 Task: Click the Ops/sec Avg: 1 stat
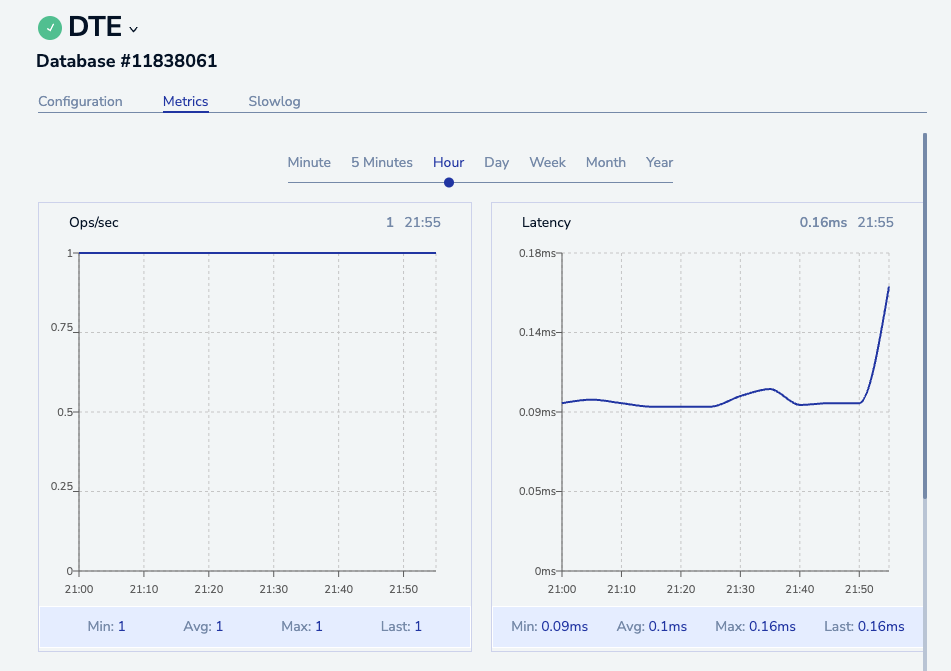tap(203, 627)
